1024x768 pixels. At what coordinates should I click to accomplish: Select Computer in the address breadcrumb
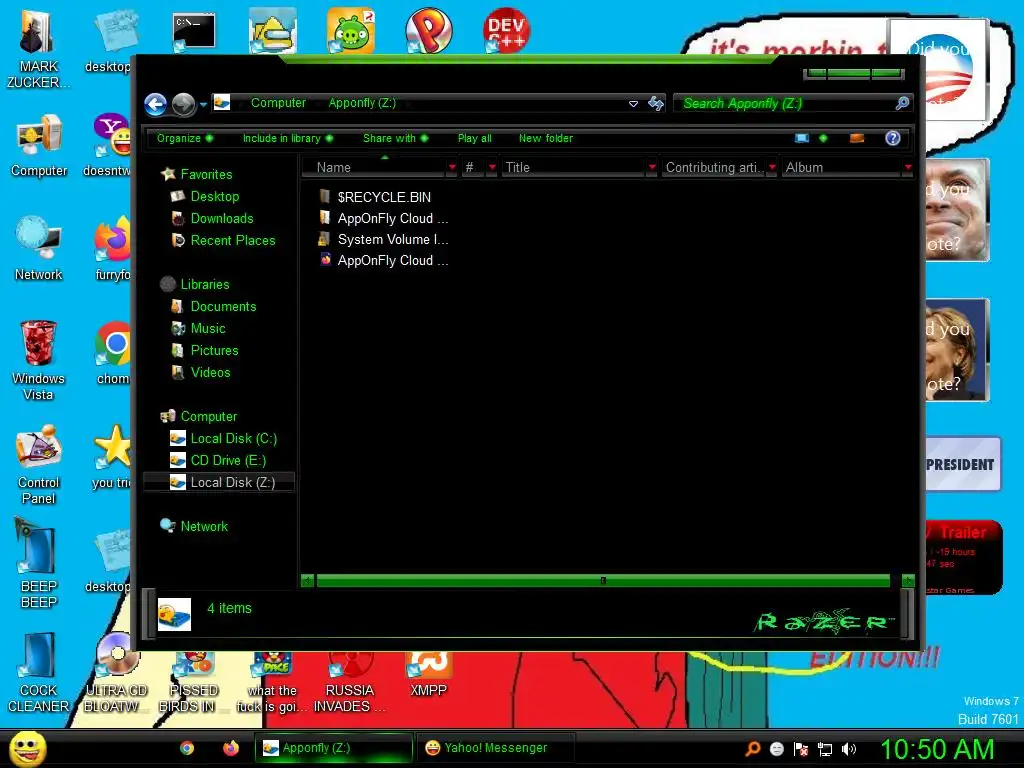tap(278, 103)
